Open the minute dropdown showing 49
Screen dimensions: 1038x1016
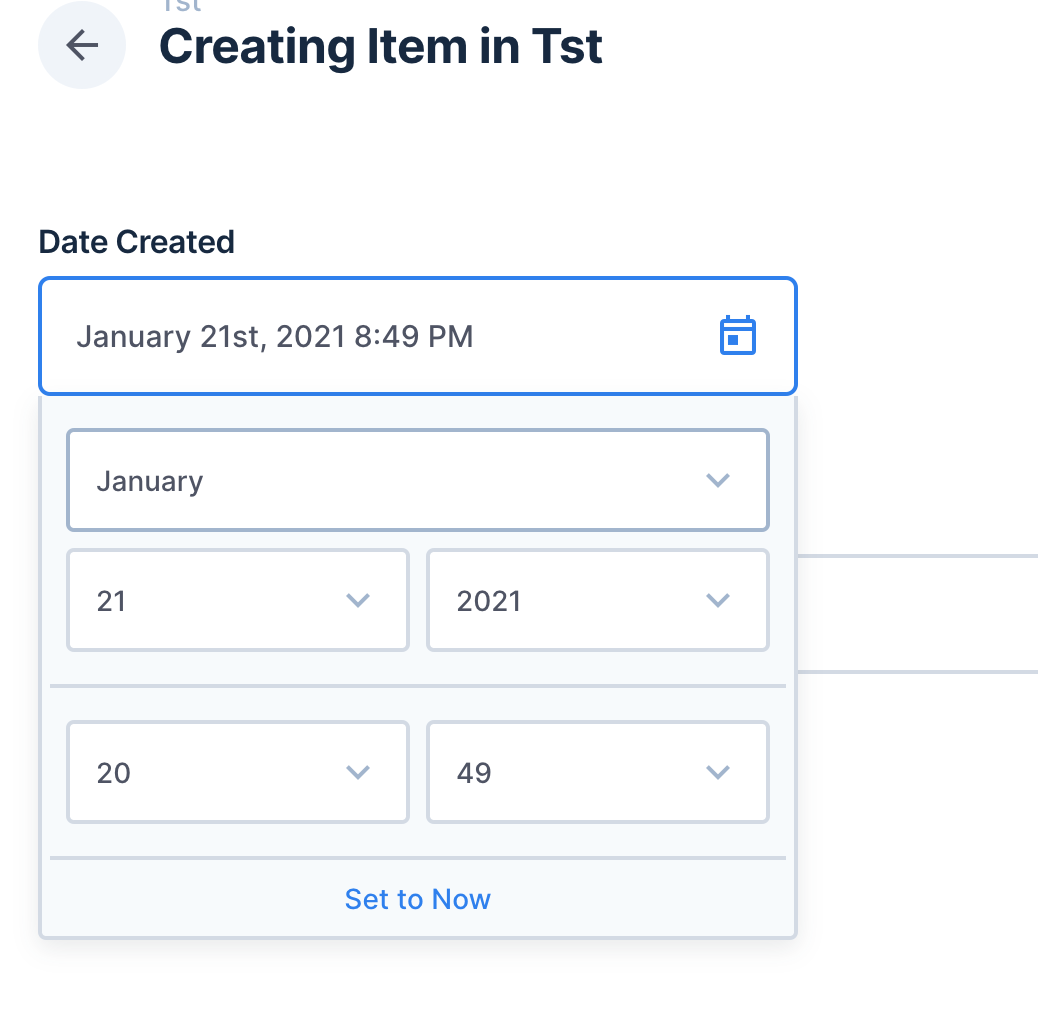(x=597, y=772)
